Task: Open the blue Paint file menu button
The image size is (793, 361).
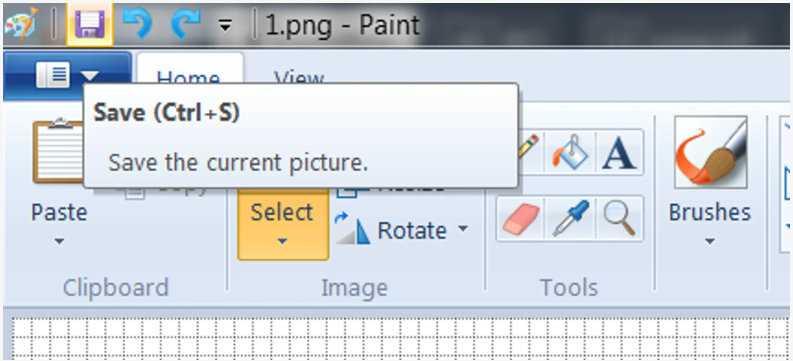Action: point(68,76)
